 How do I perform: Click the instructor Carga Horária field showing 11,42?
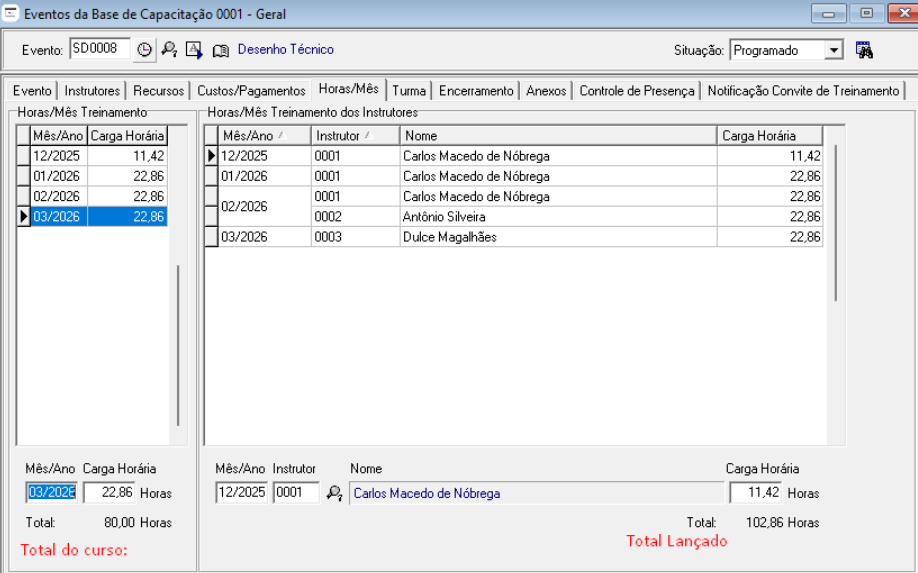coord(755,492)
